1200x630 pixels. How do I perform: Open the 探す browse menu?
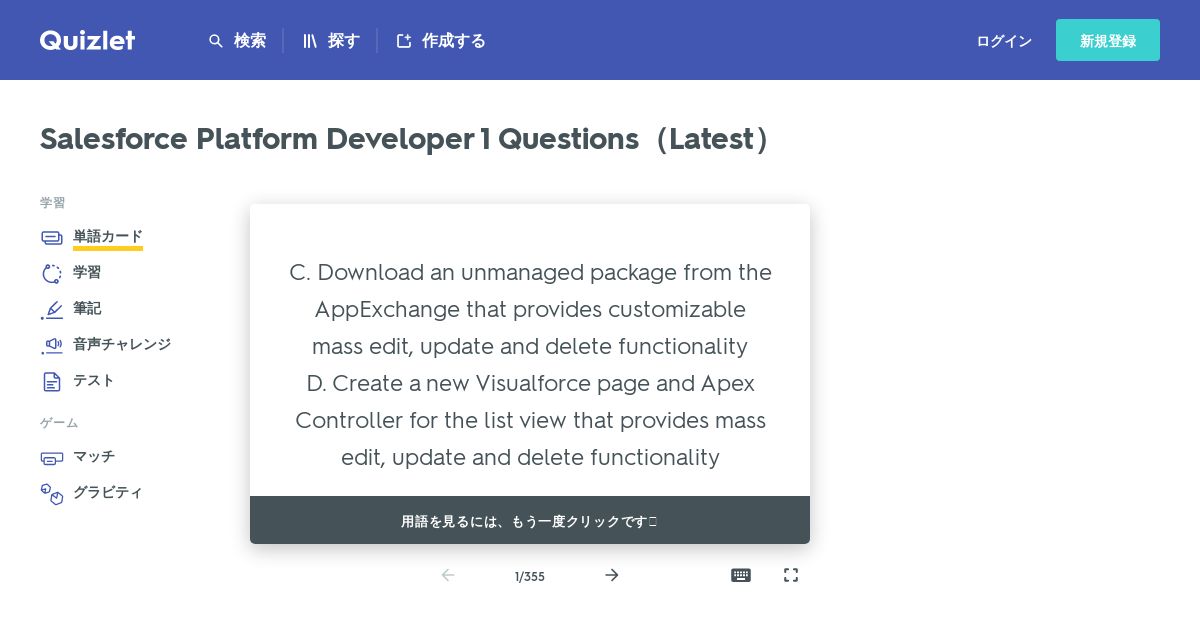pos(331,41)
